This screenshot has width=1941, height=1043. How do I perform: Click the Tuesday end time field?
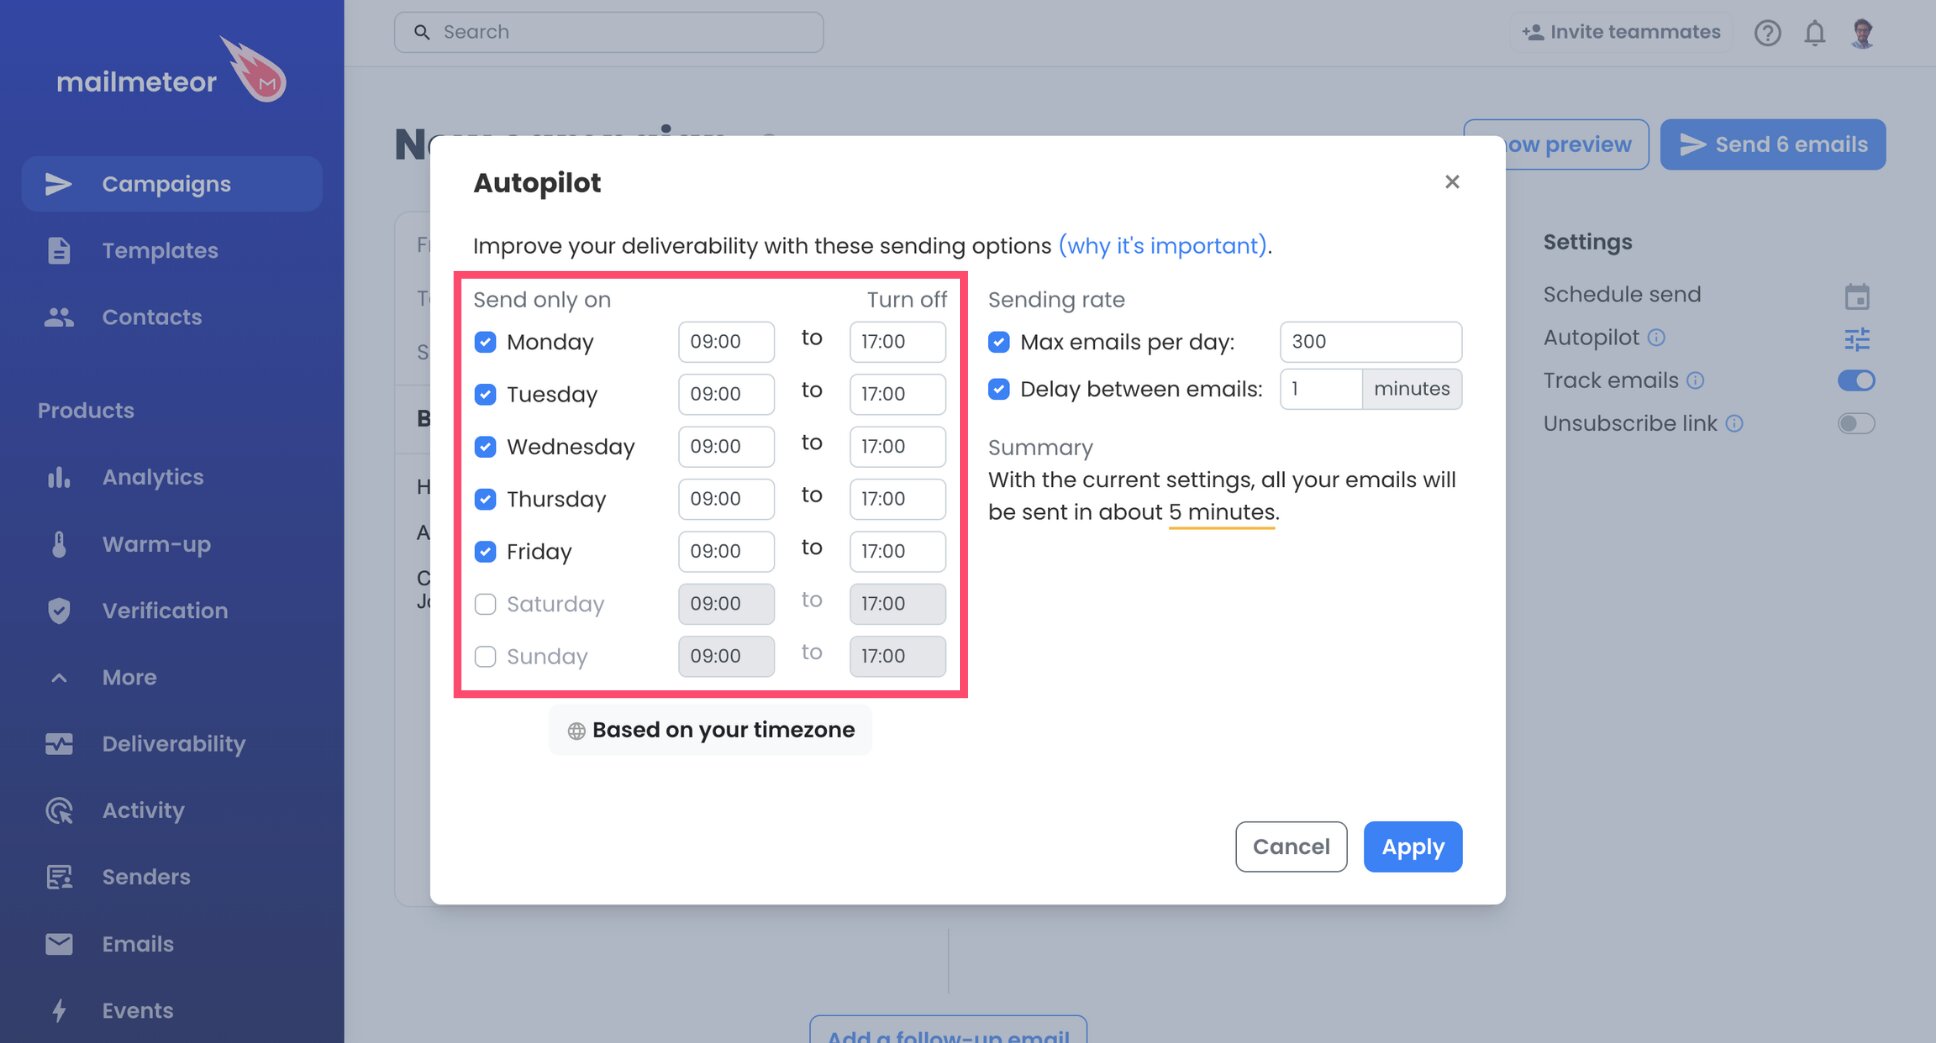tap(897, 394)
